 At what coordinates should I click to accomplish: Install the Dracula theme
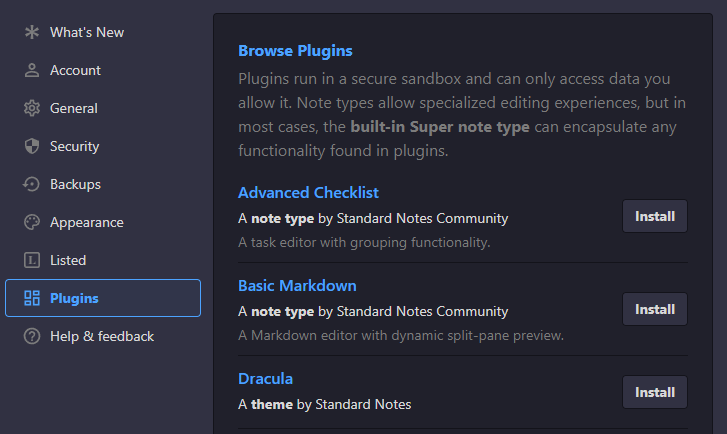pyautogui.click(x=655, y=392)
